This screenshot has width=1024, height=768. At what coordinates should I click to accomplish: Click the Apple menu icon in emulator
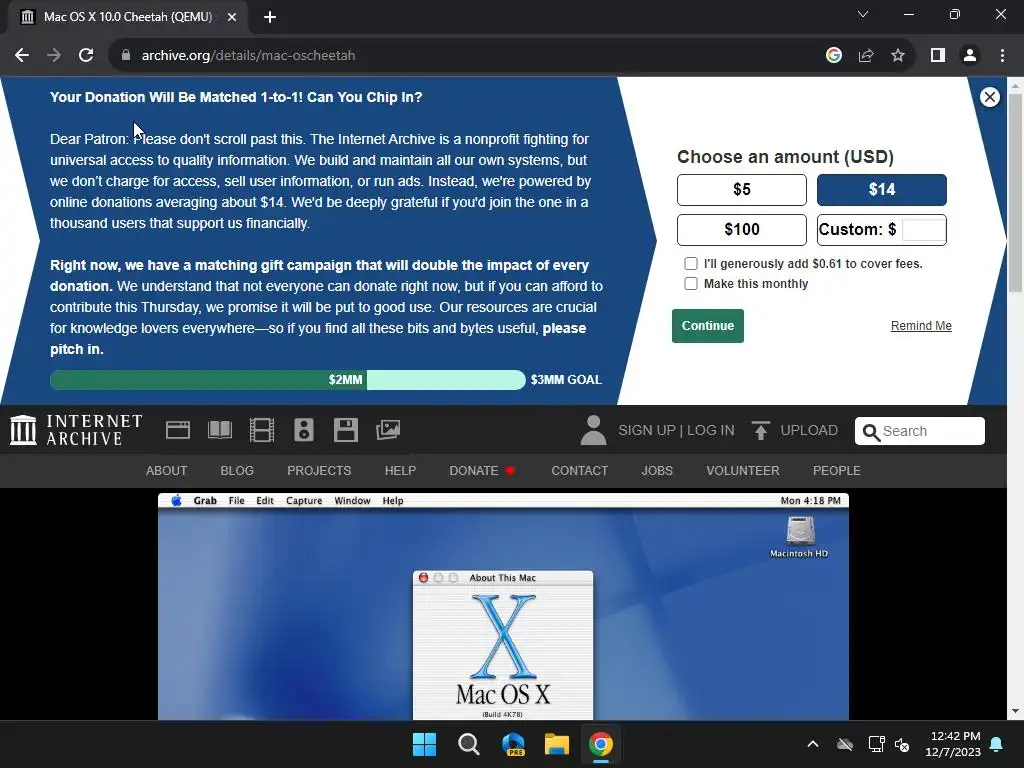click(176, 500)
